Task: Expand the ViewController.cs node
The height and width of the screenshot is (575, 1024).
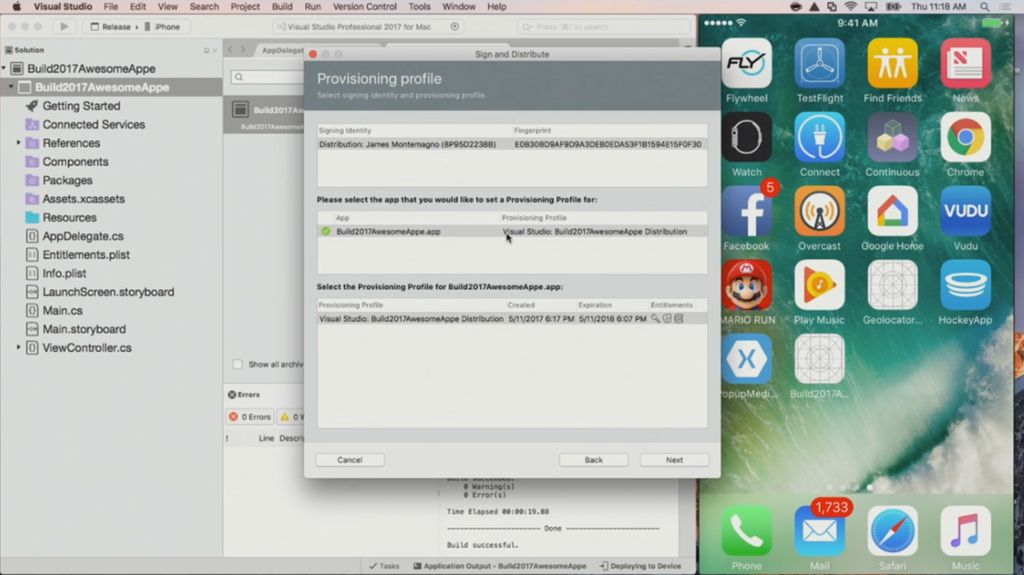Action: point(18,348)
